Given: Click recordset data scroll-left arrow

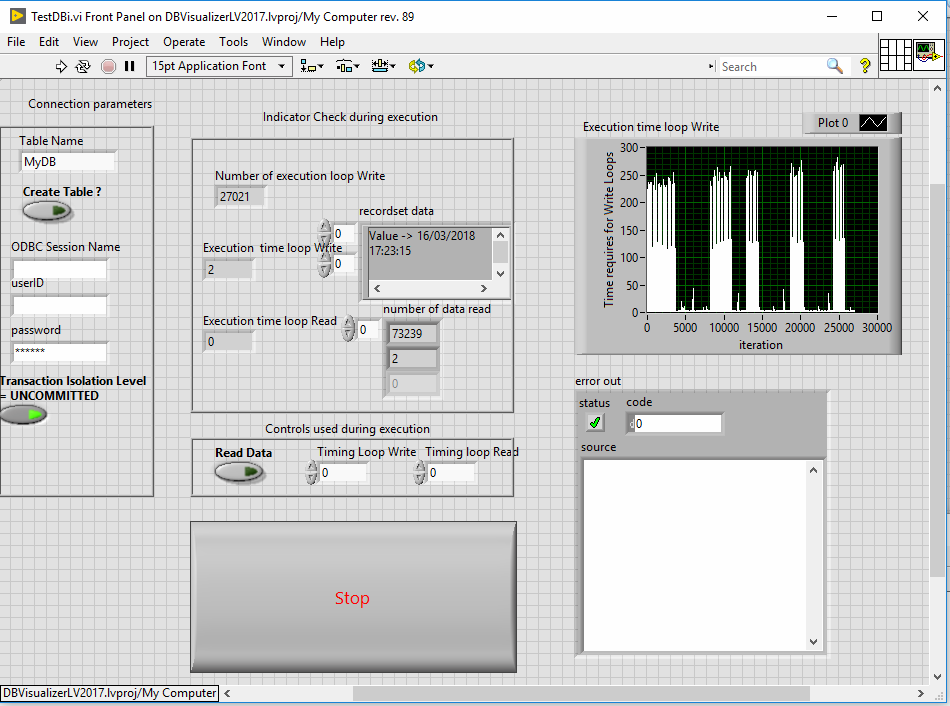Looking at the screenshot, I should [x=377, y=288].
